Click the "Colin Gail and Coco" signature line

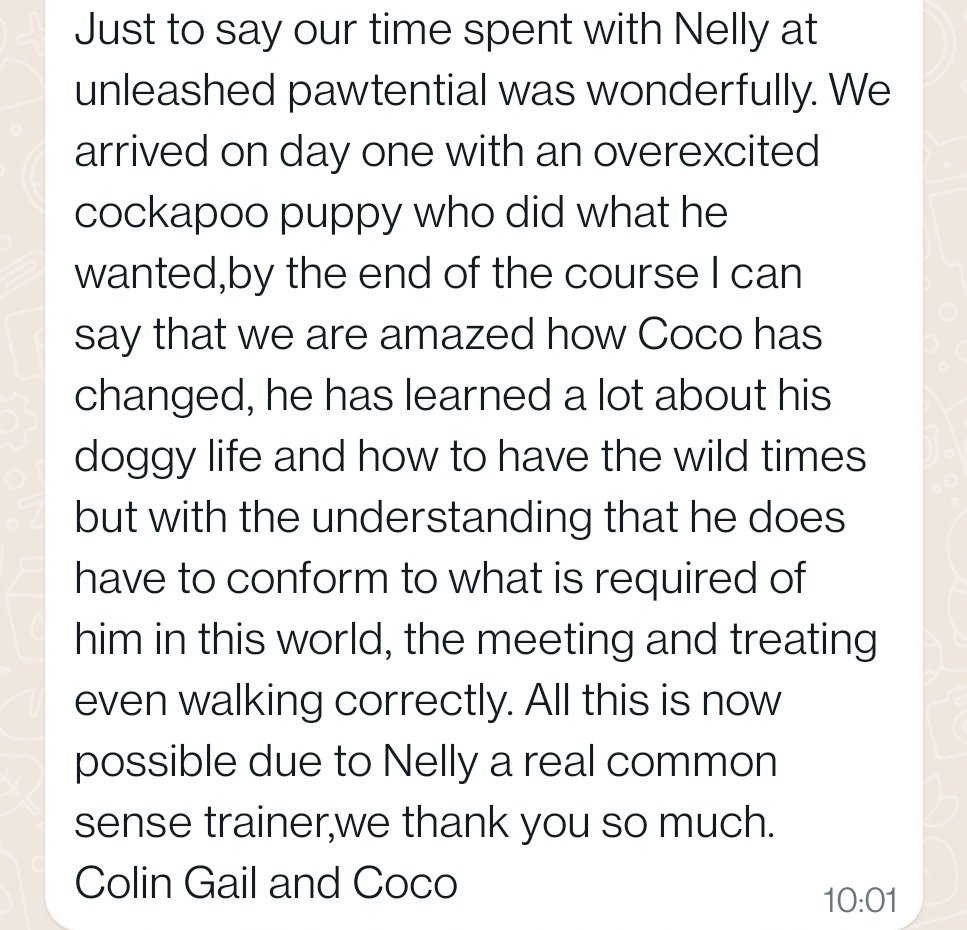click(x=266, y=884)
